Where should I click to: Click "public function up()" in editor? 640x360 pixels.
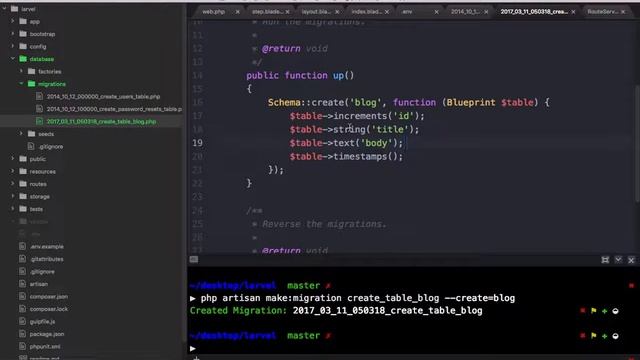300,76
